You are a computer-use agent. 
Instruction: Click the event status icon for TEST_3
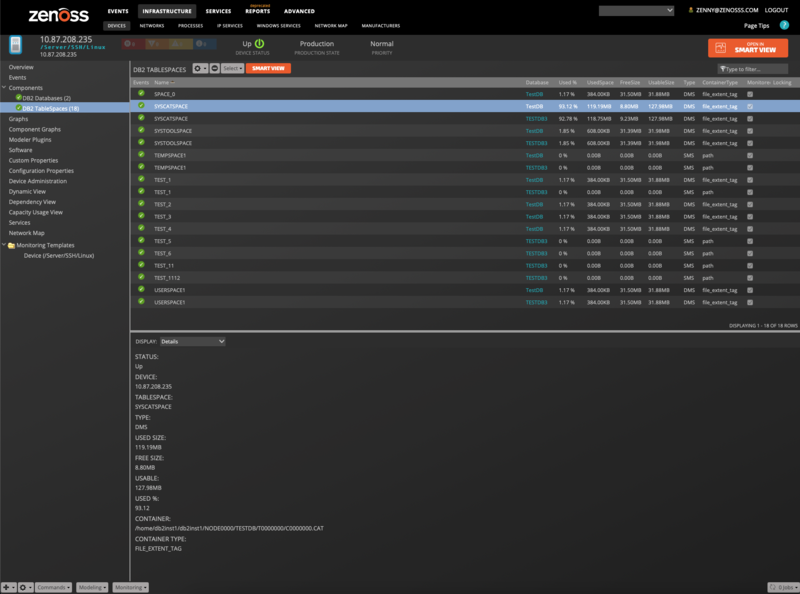(x=141, y=216)
